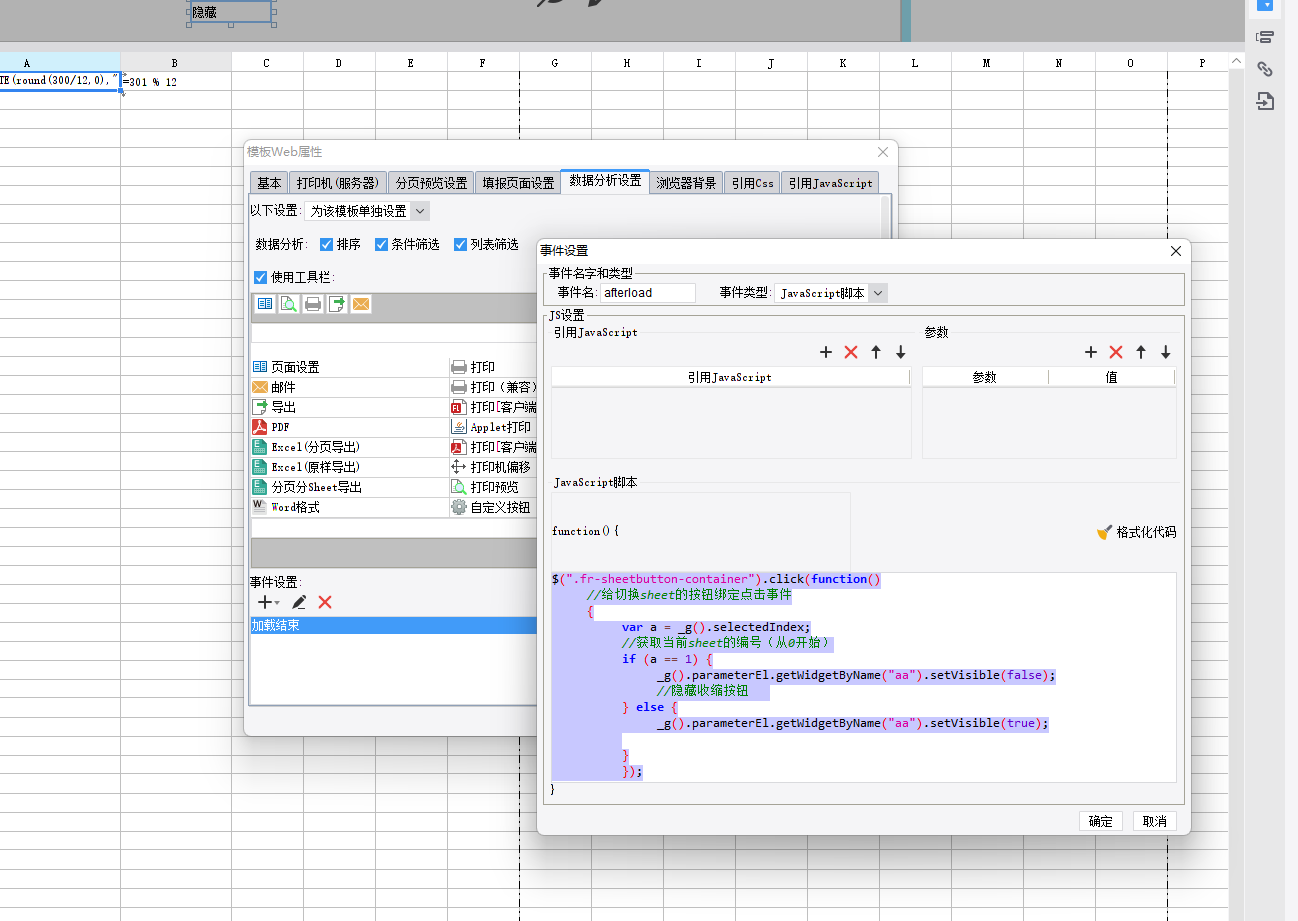Click print-preview magnifier icon in toolbar strip
The image size is (1298, 921).
tap(288, 304)
